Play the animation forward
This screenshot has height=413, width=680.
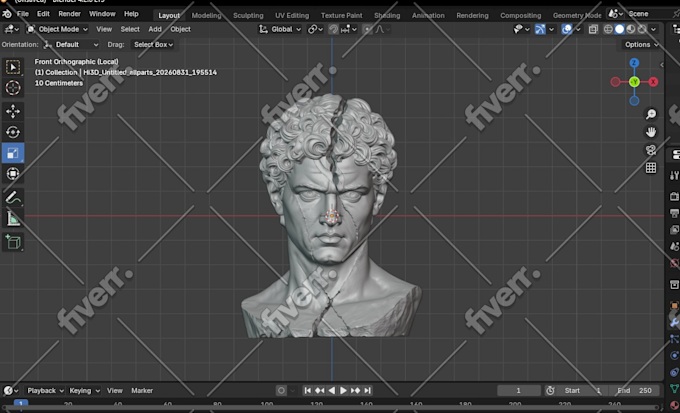[343, 390]
